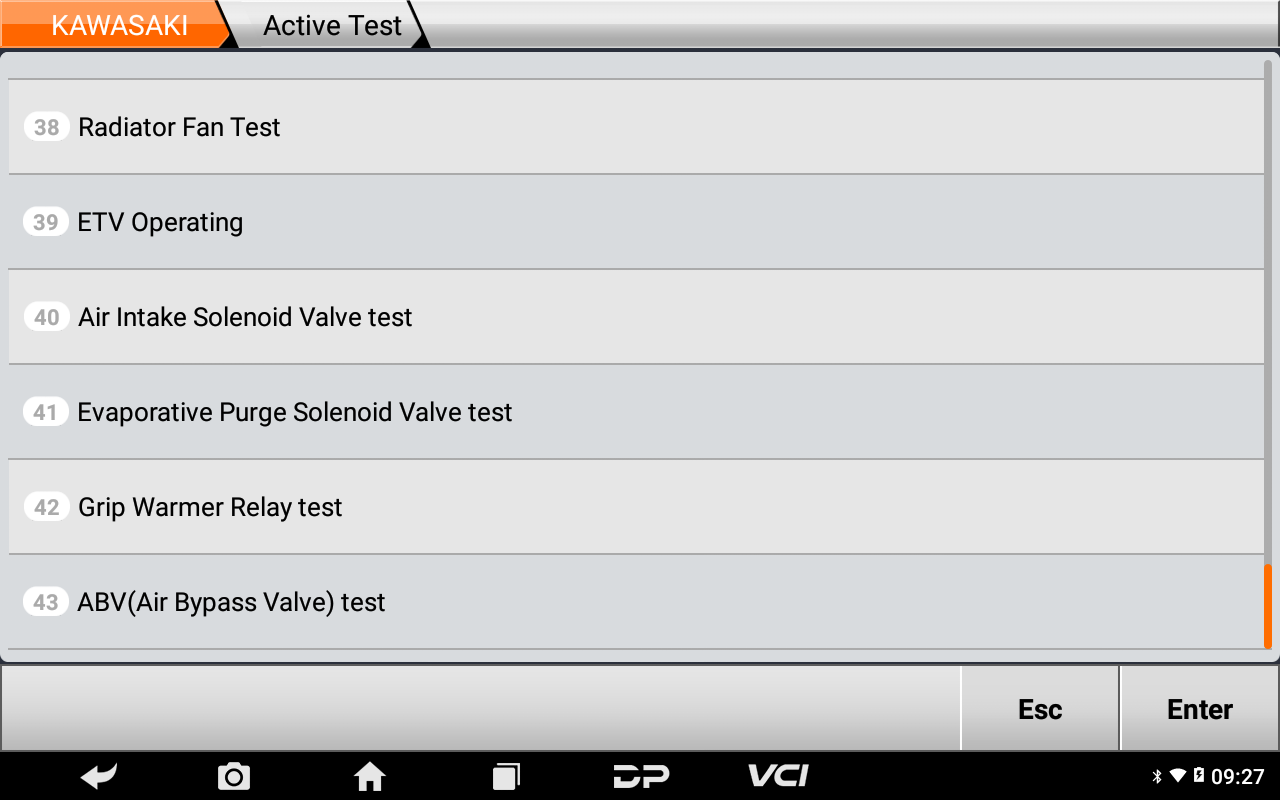
Task: Tap the Bluetooth status icon
Action: pyautogui.click(x=1157, y=776)
